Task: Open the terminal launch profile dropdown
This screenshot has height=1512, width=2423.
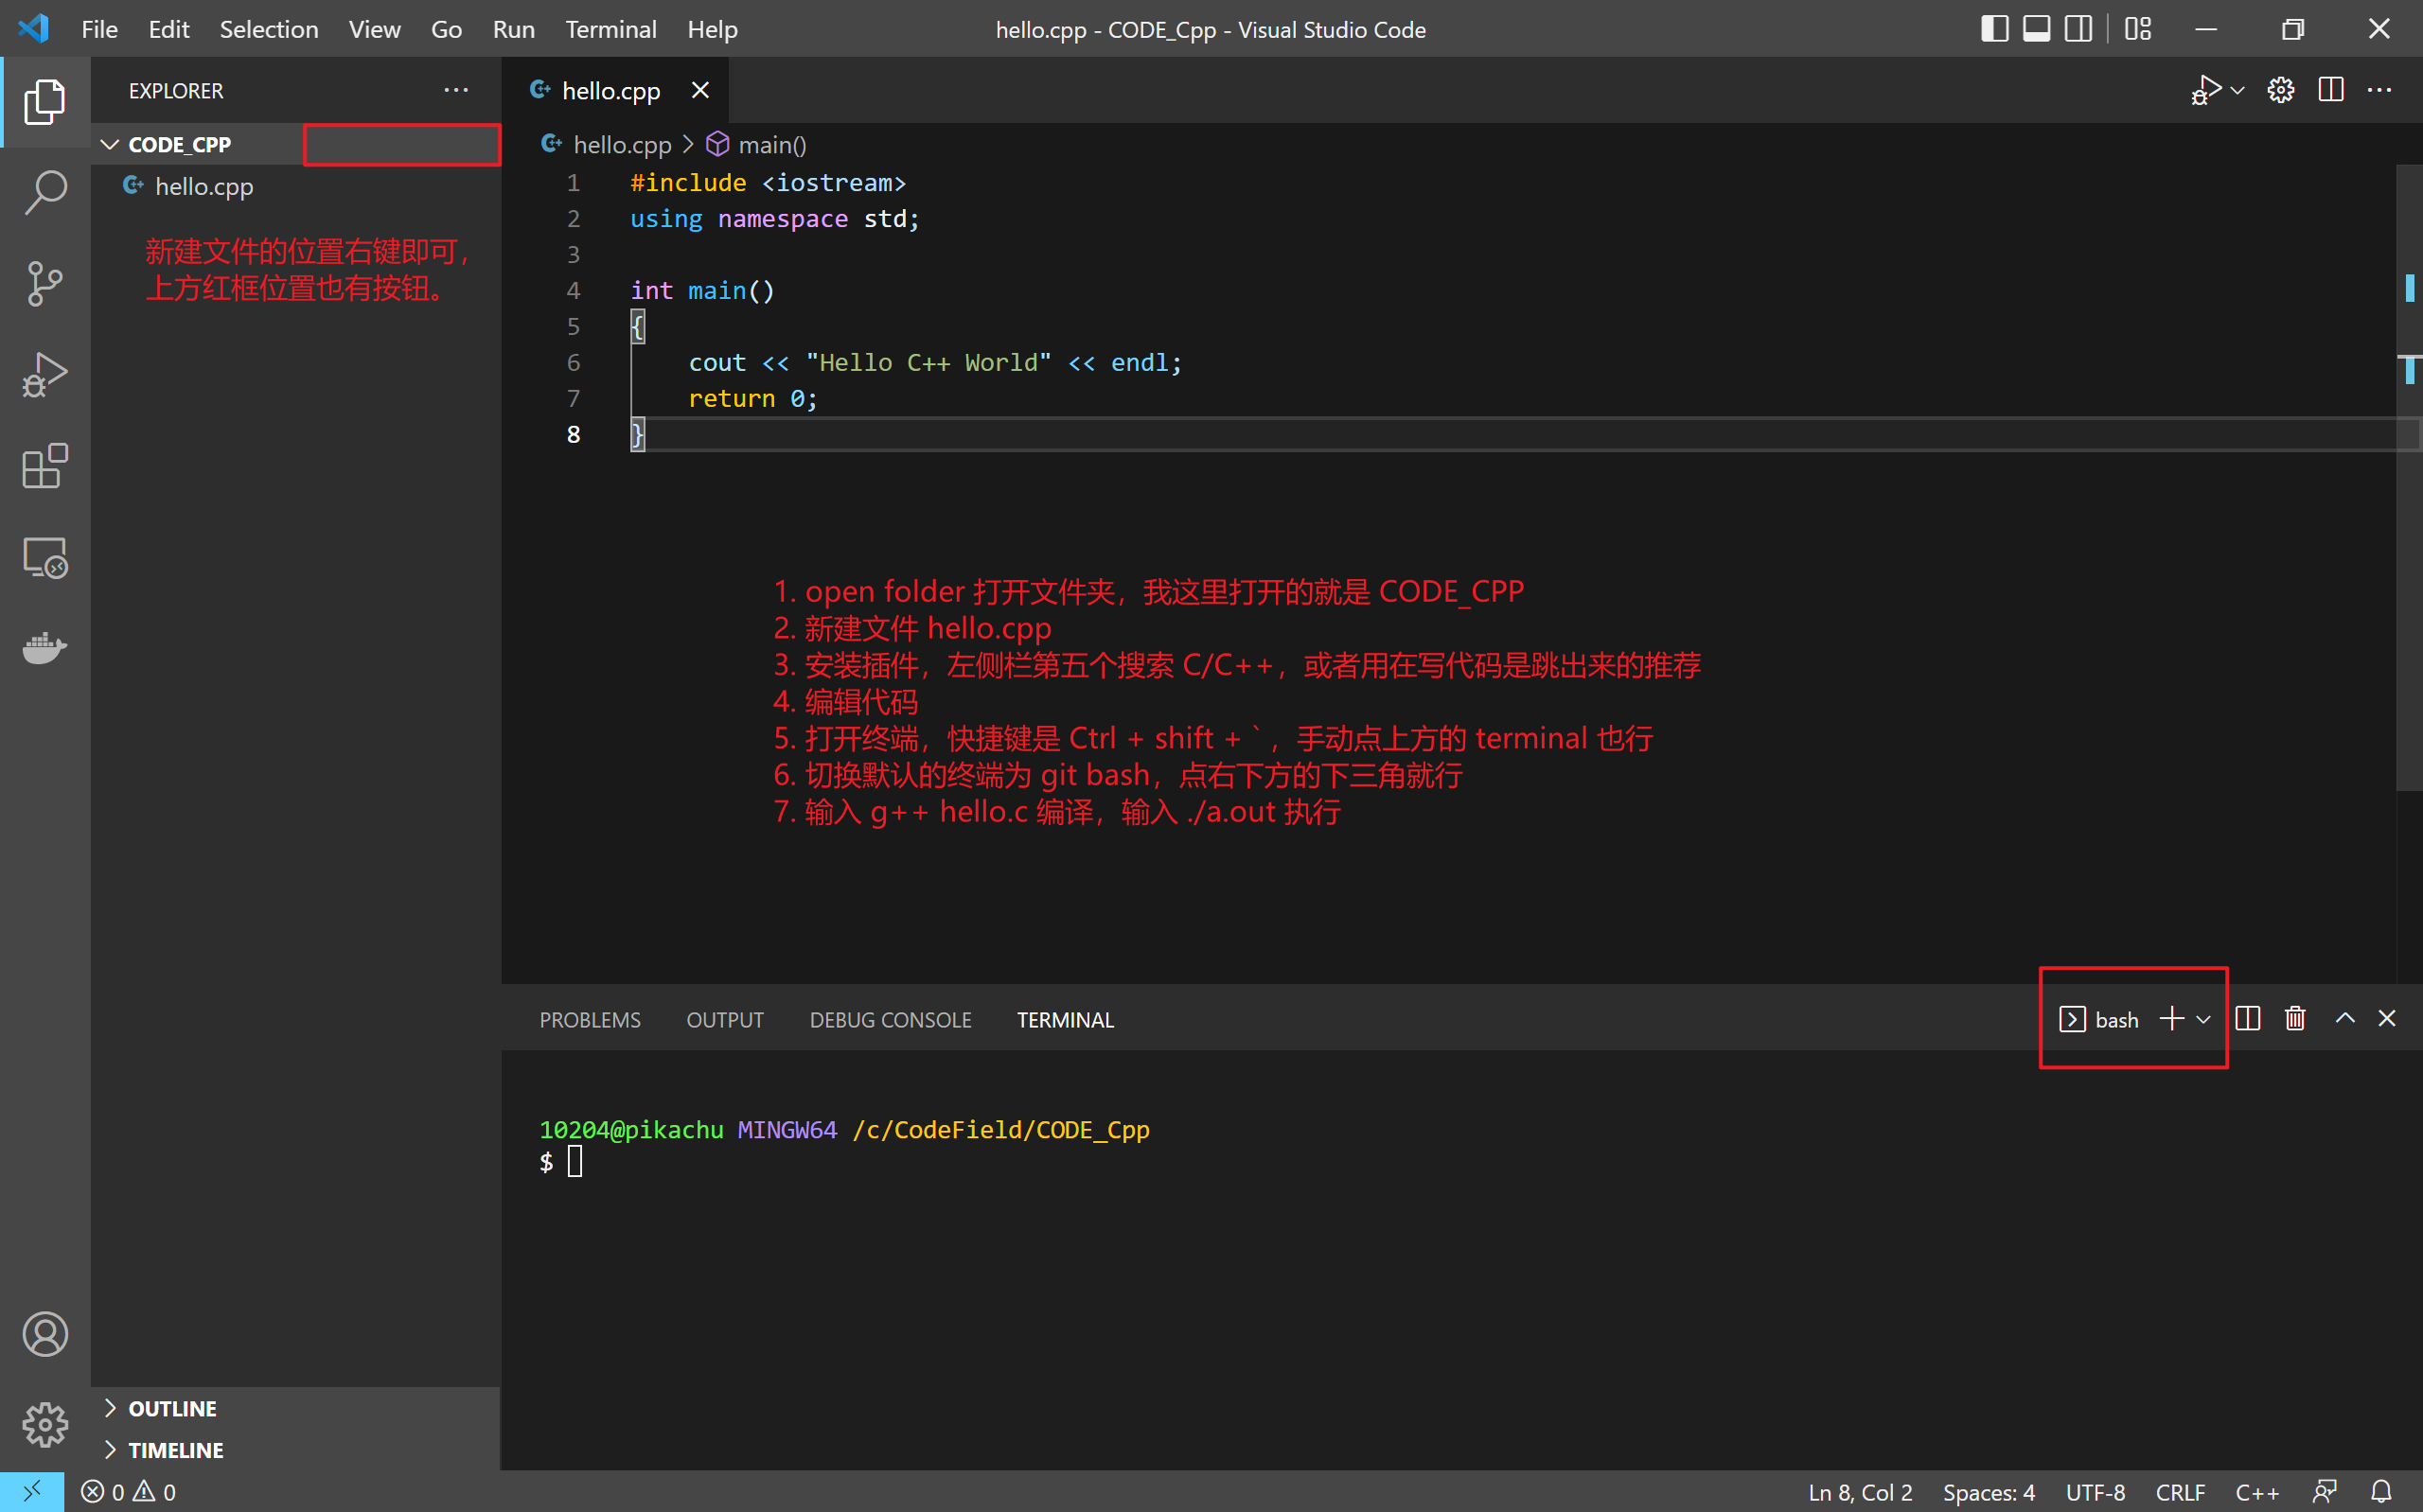Action: (2203, 1019)
